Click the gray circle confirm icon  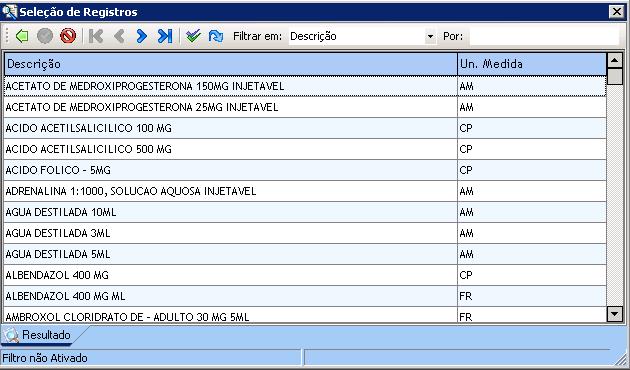coord(45,36)
